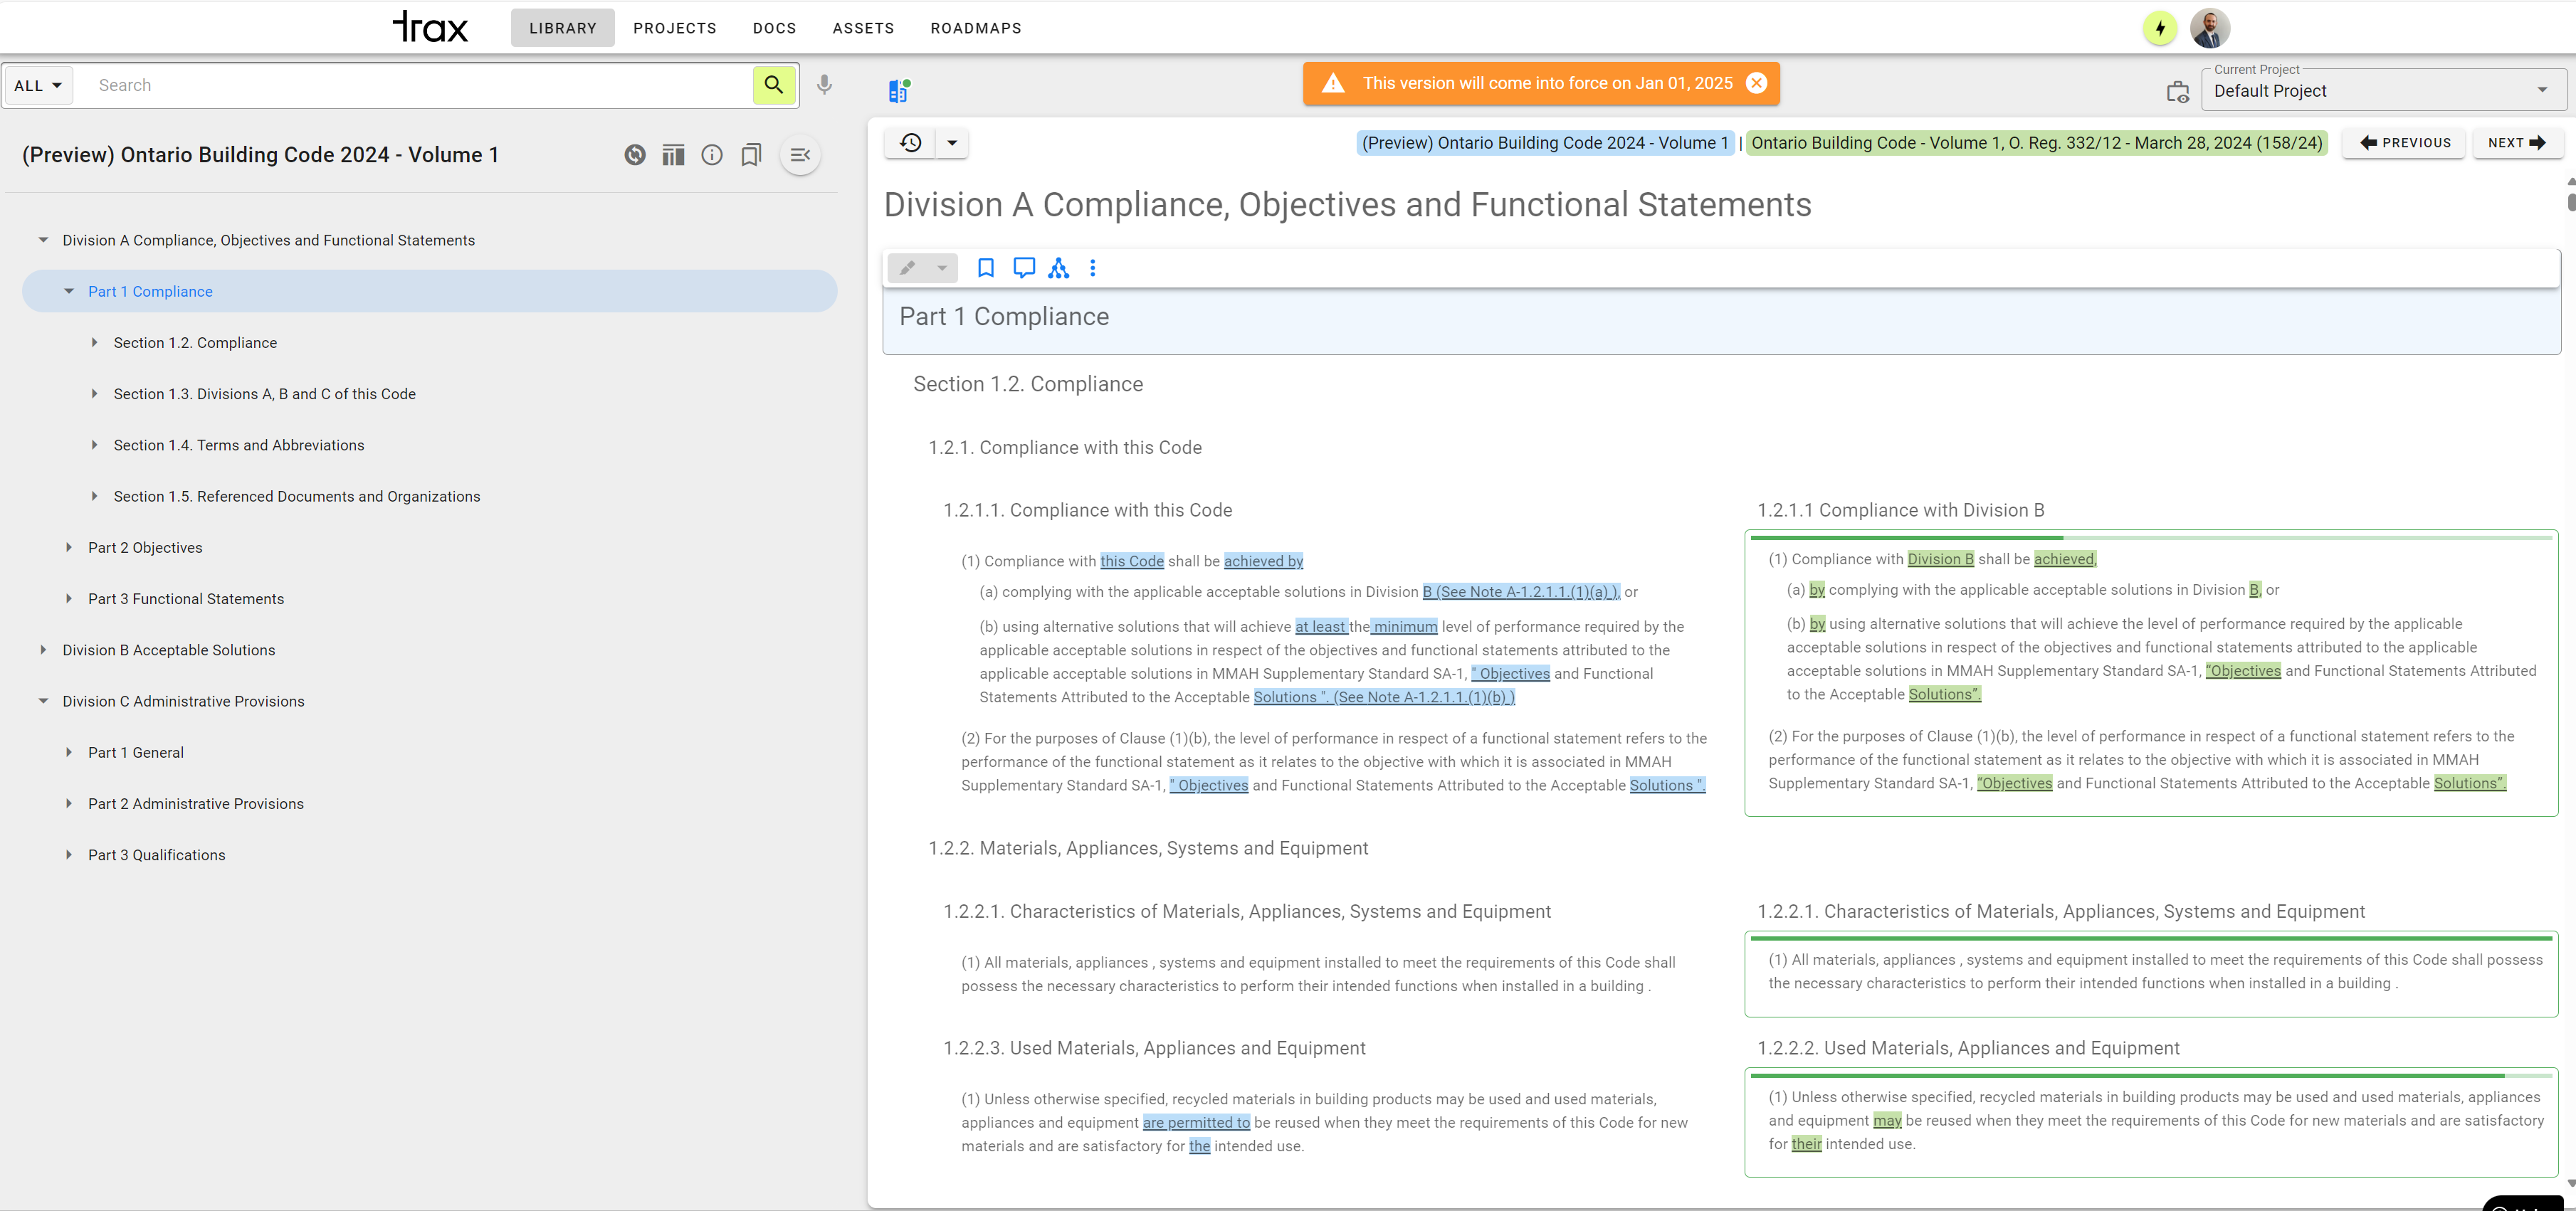This screenshot has width=2576, height=1211.
Task: Expand Section 1.4. Terms and Abbreviations
Action: coord(94,445)
